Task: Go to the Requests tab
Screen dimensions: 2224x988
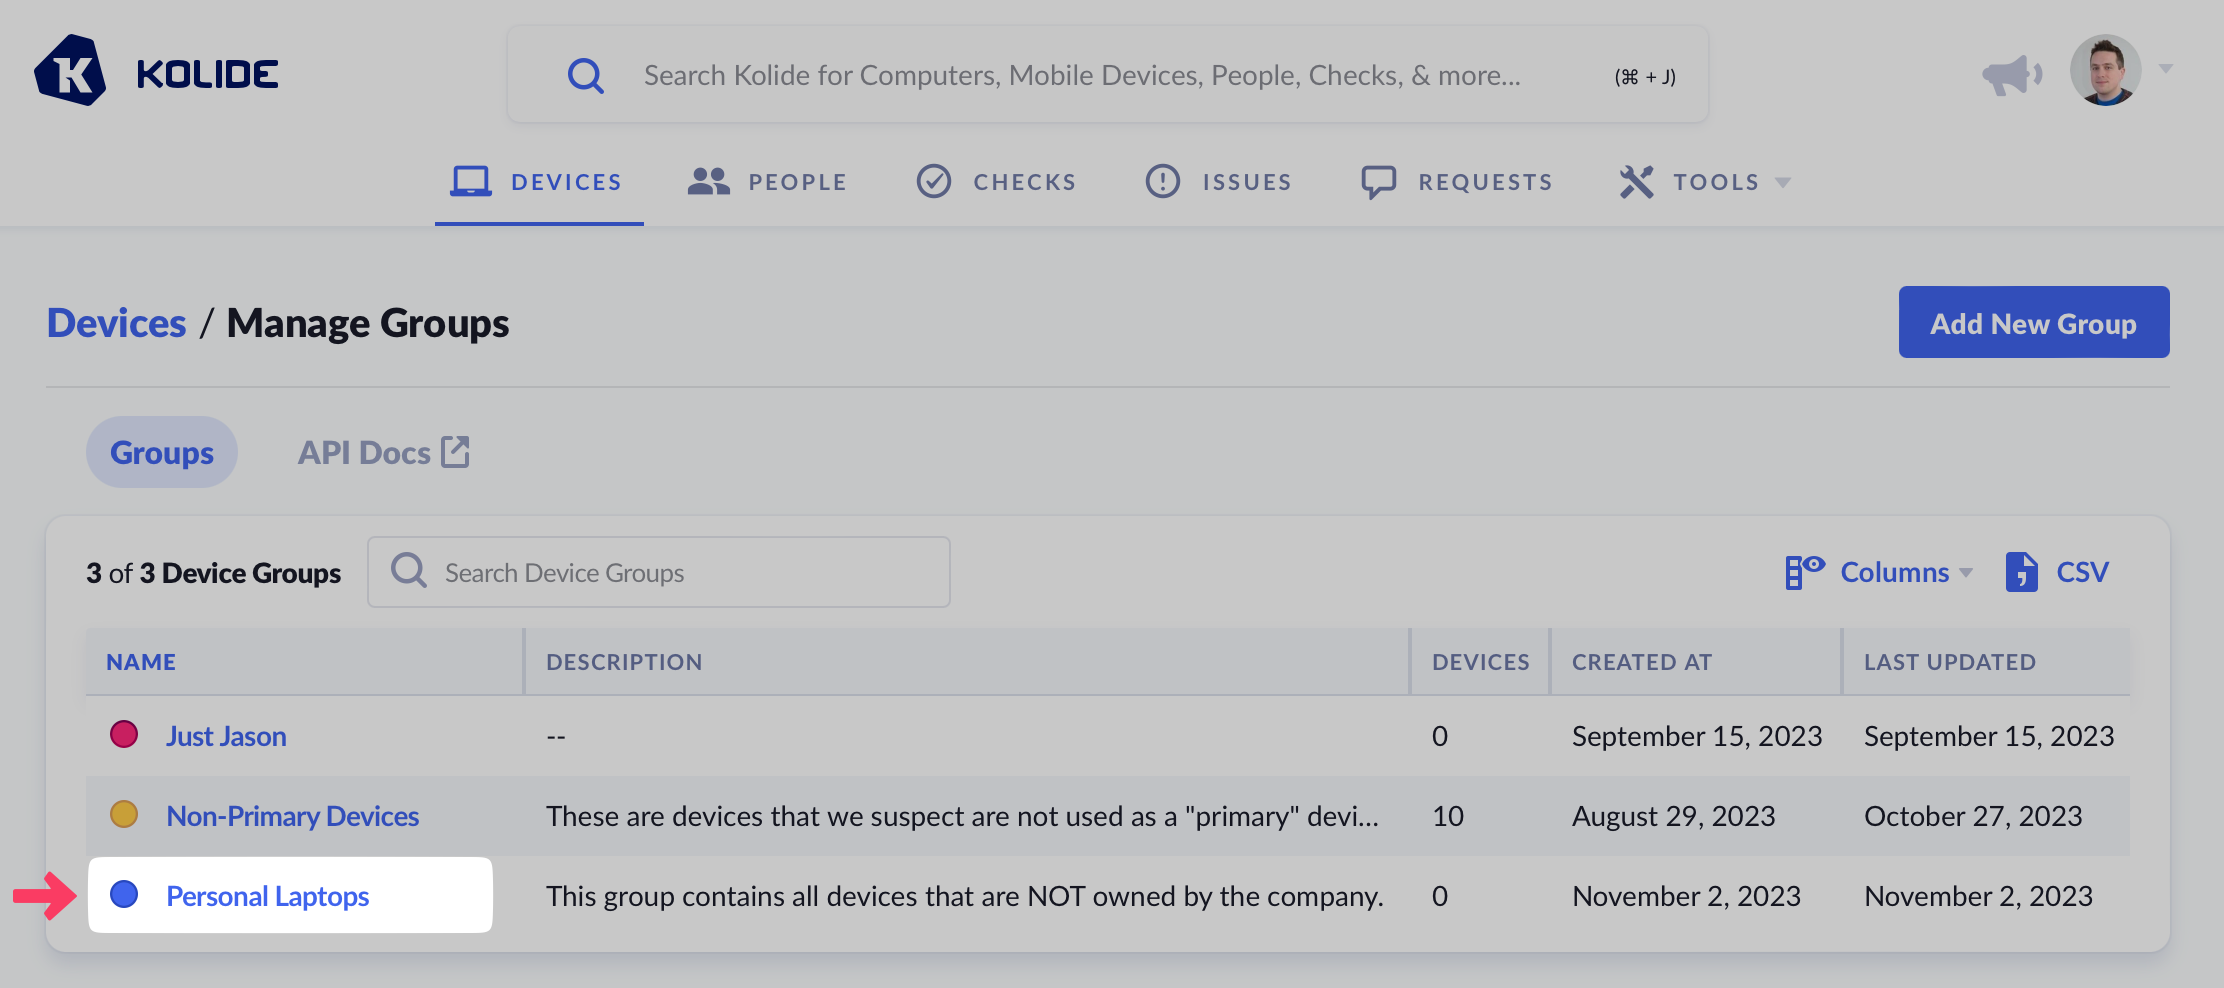Action: coord(1457,182)
